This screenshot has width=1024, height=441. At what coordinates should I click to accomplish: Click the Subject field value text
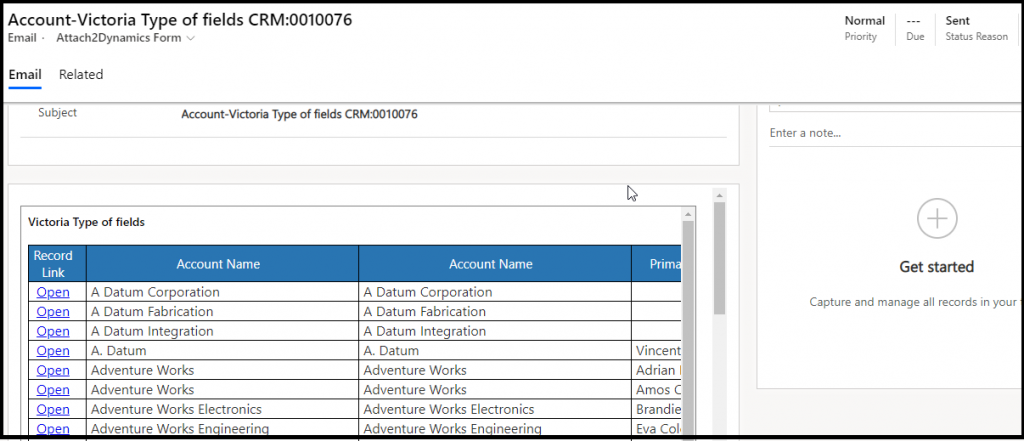click(x=299, y=114)
